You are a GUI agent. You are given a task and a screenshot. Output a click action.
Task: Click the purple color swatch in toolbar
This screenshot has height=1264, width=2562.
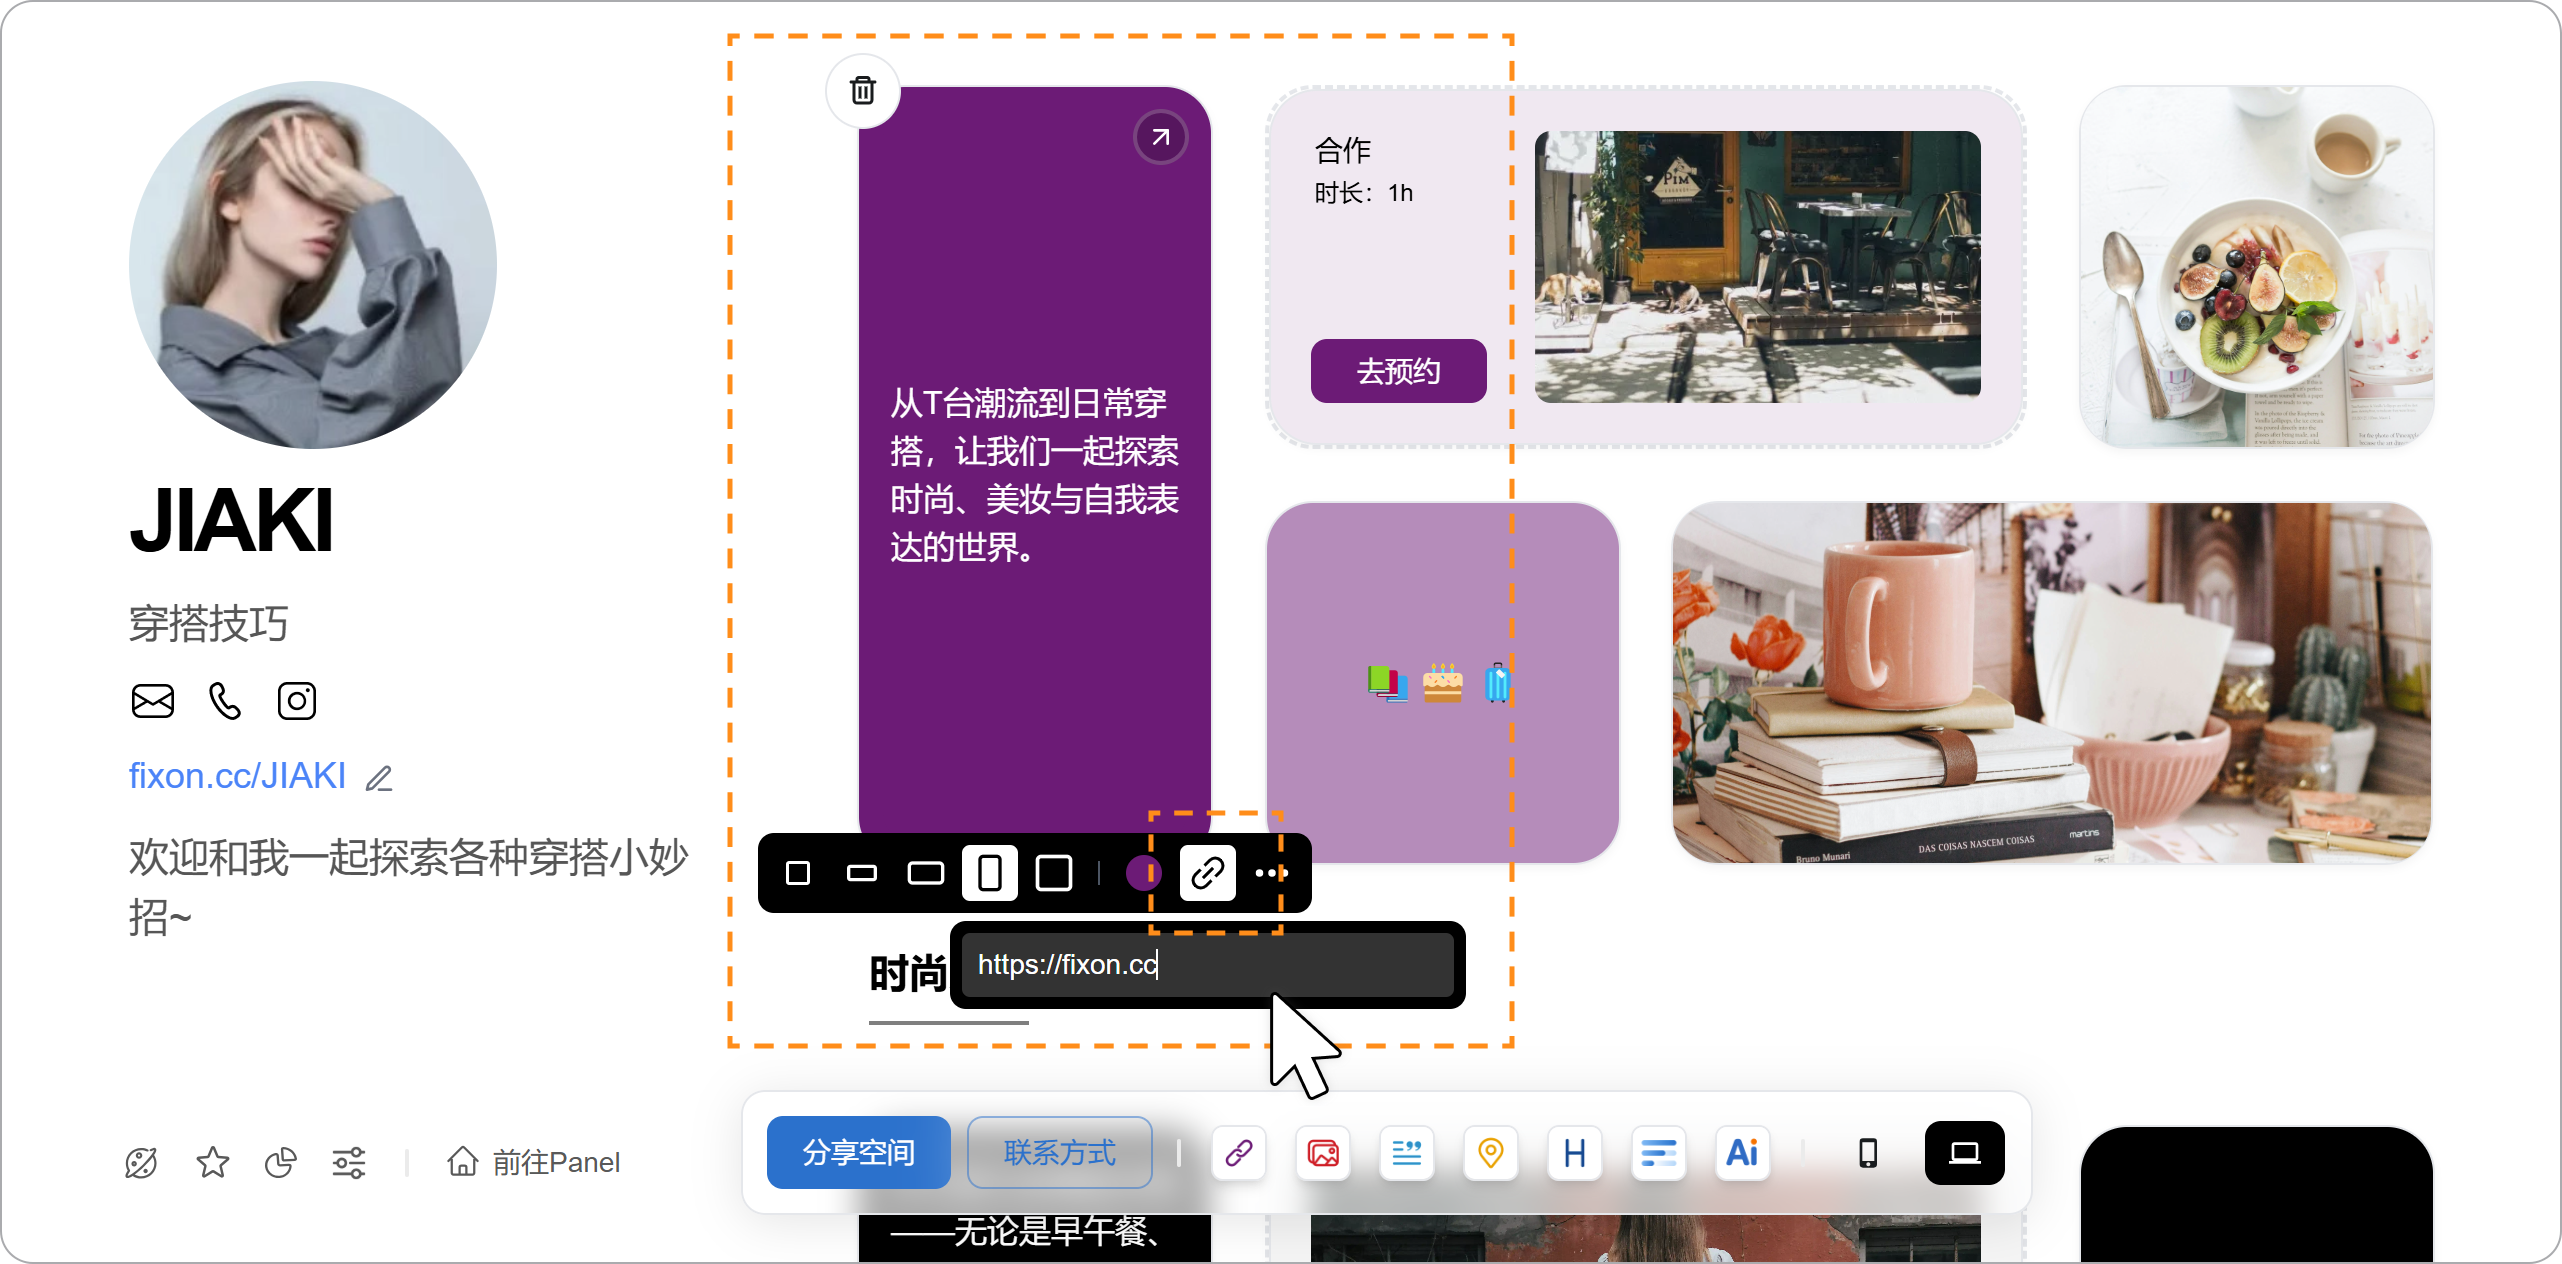(x=1143, y=873)
